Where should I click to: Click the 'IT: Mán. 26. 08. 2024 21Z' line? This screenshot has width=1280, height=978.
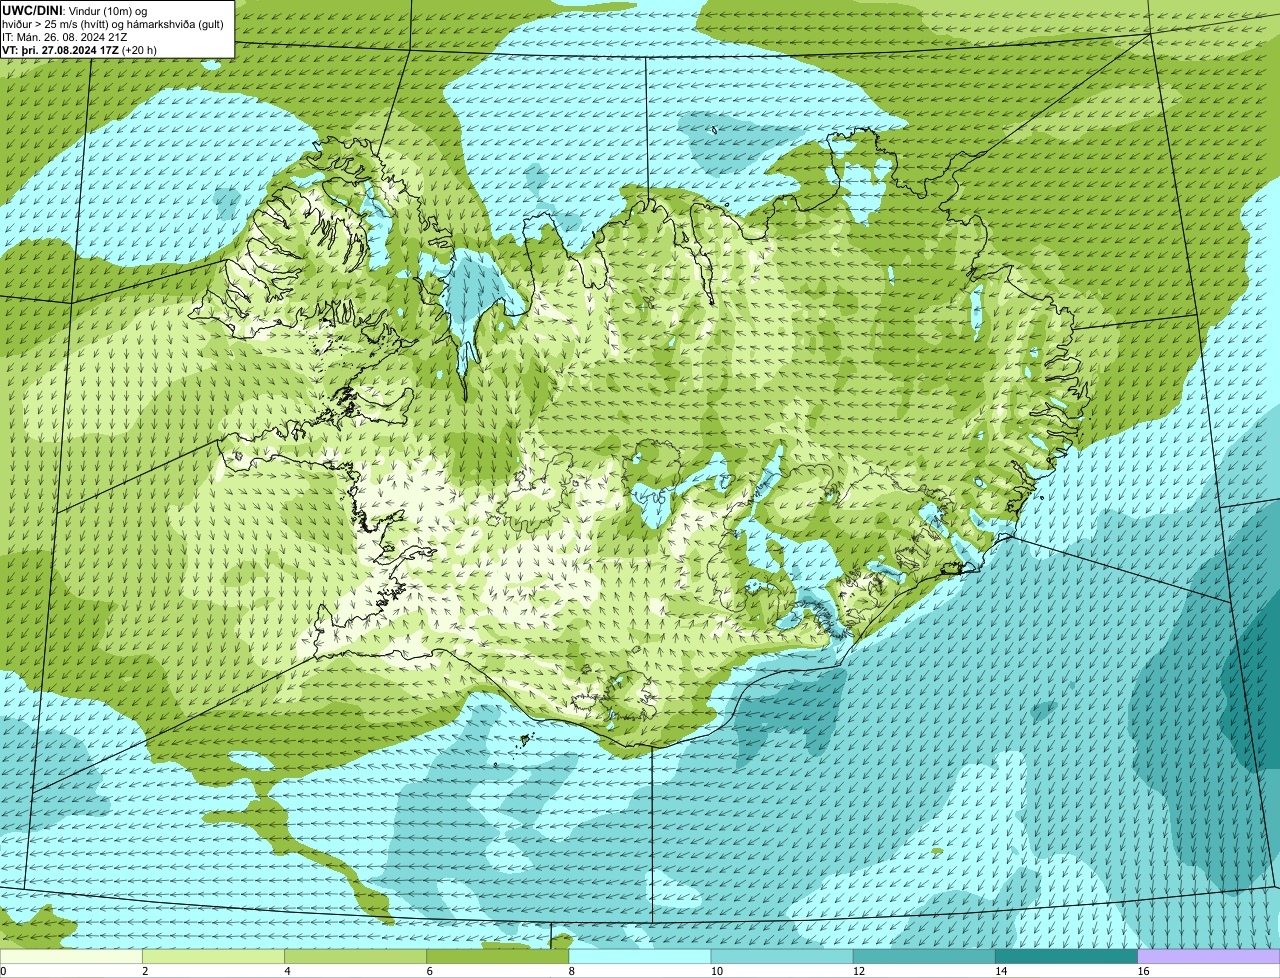(65, 36)
